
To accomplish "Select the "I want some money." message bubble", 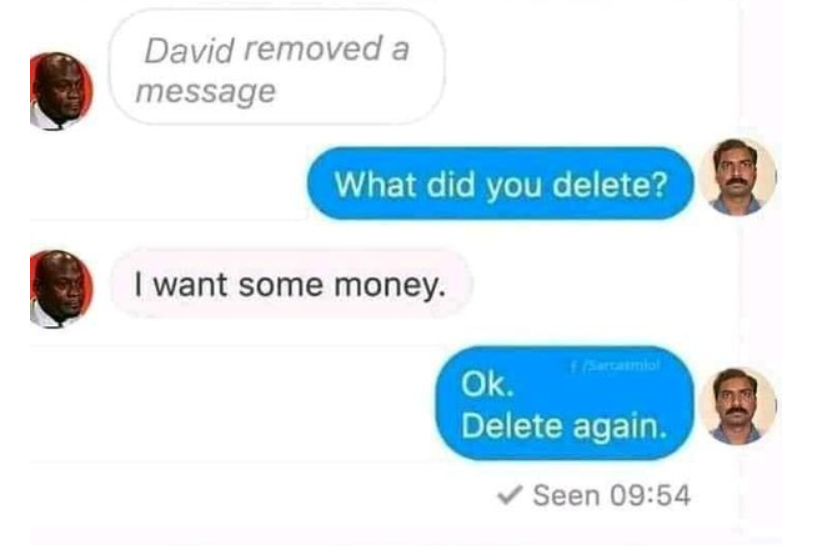I will [x=291, y=285].
